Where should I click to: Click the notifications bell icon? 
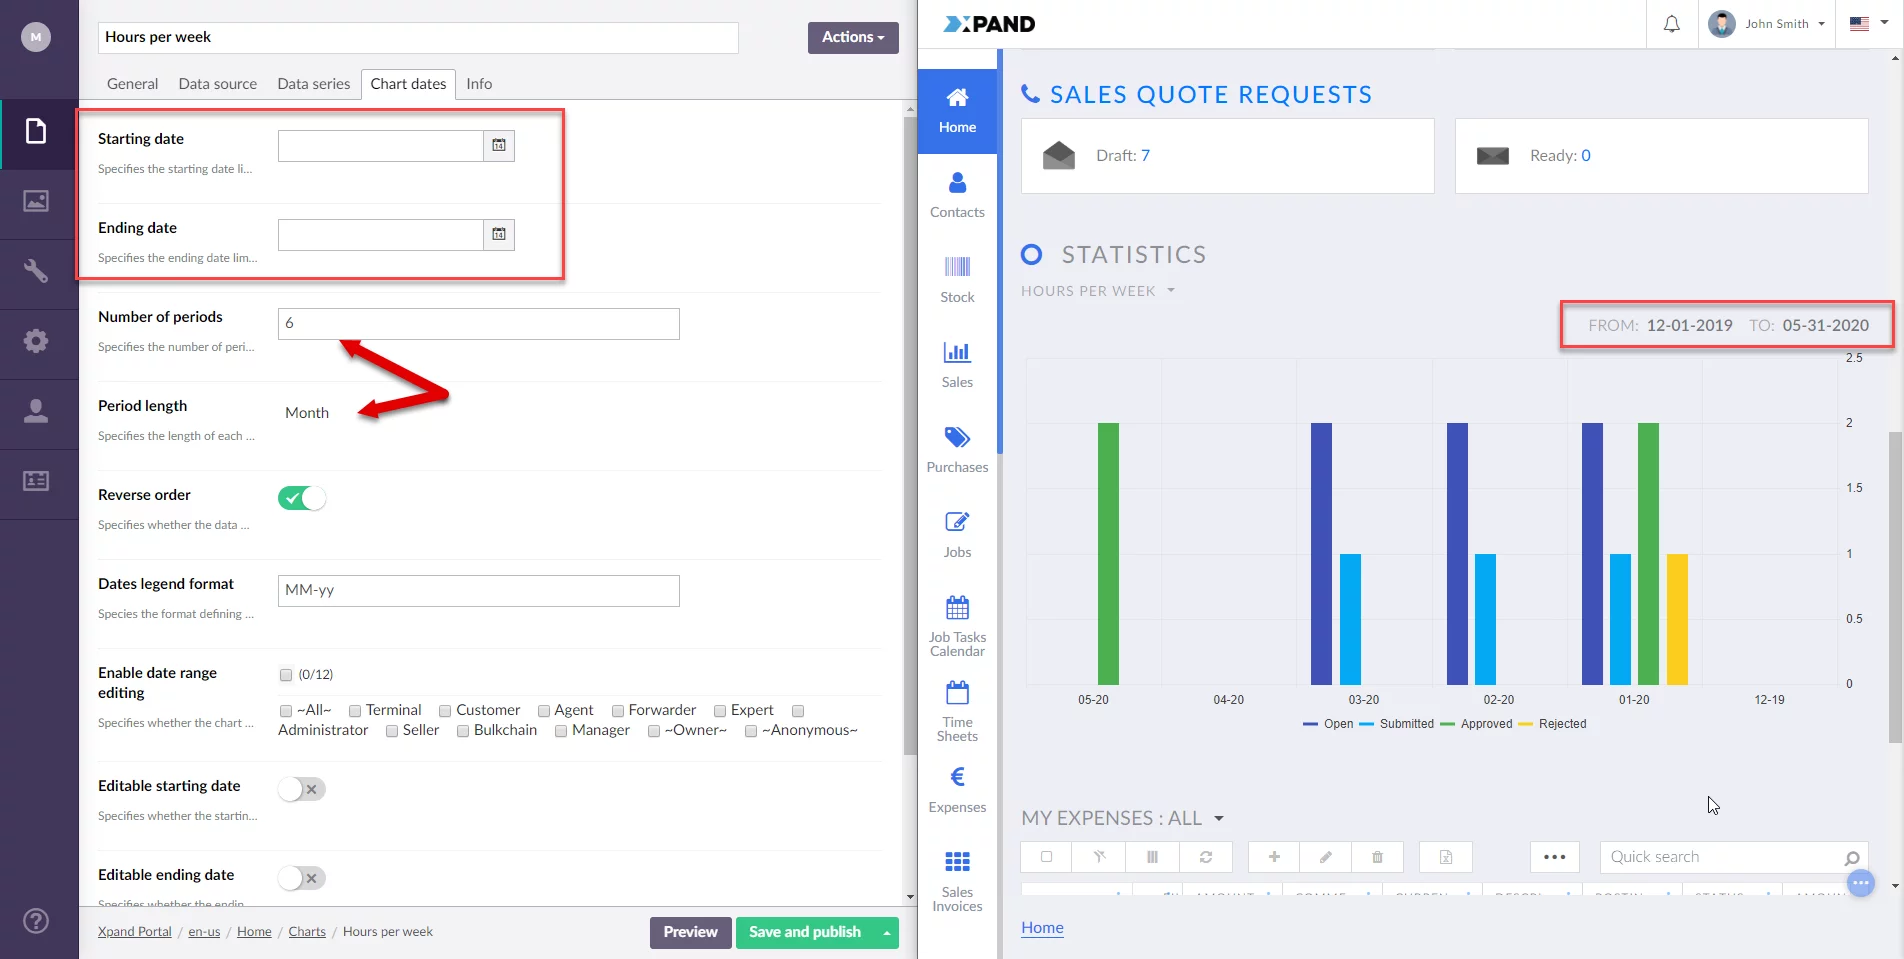(1671, 24)
